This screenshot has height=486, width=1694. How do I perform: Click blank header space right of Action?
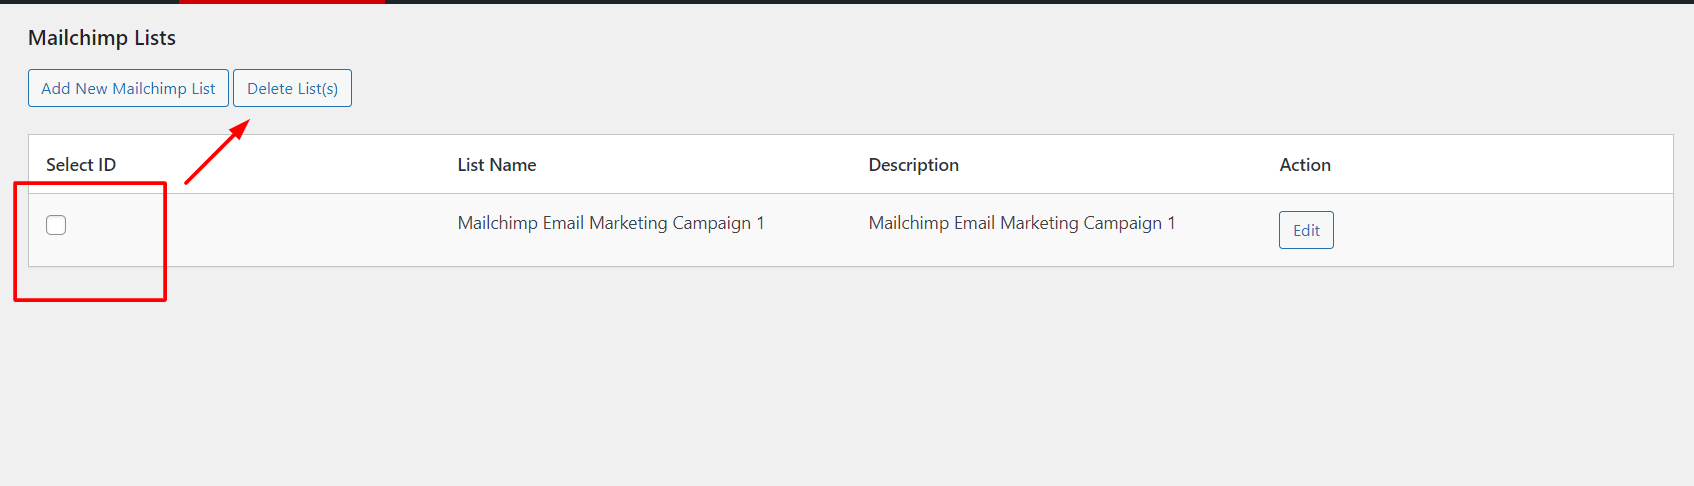pyautogui.click(x=1500, y=165)
